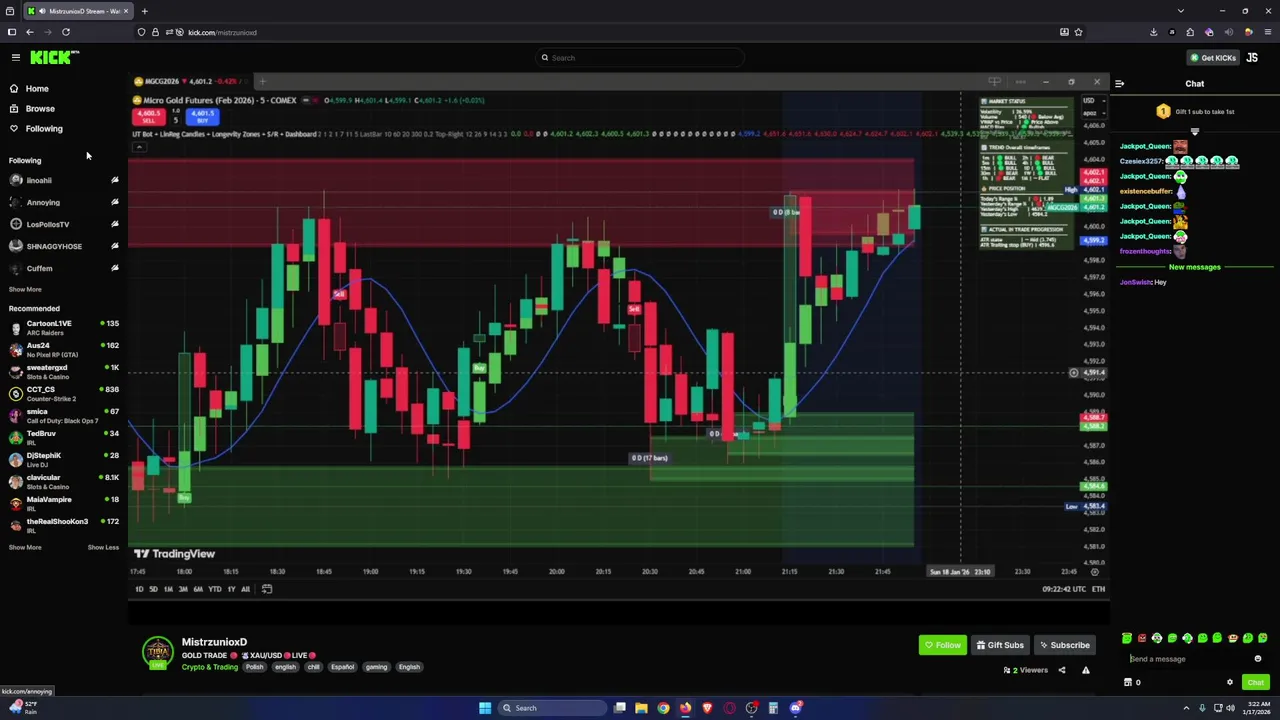
Task: Report the stream with the warning icon
Action: [1085, 670]
